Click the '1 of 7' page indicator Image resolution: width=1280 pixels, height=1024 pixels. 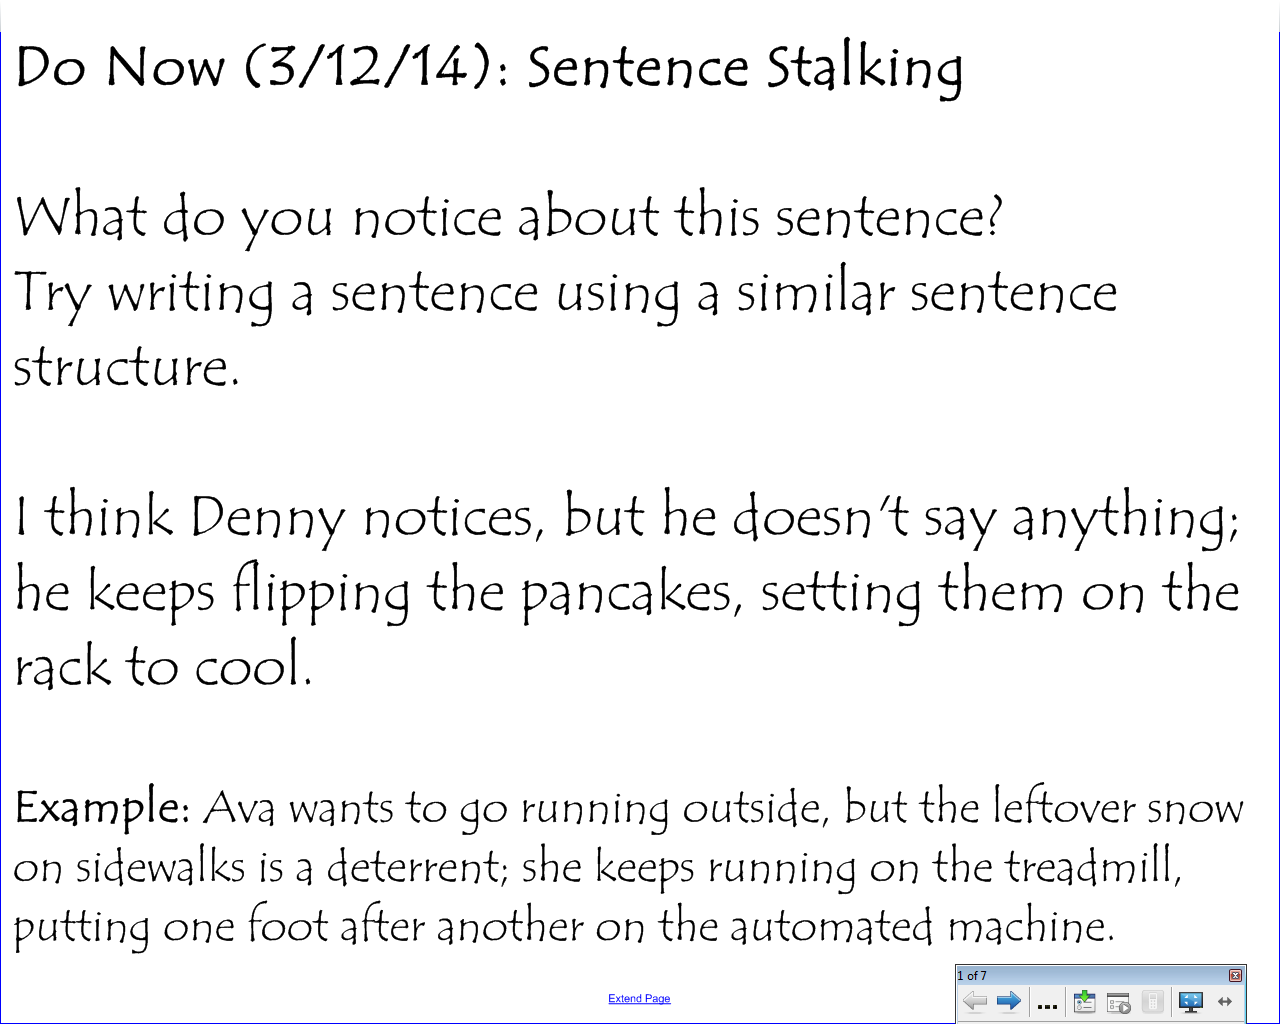[972, 975]
